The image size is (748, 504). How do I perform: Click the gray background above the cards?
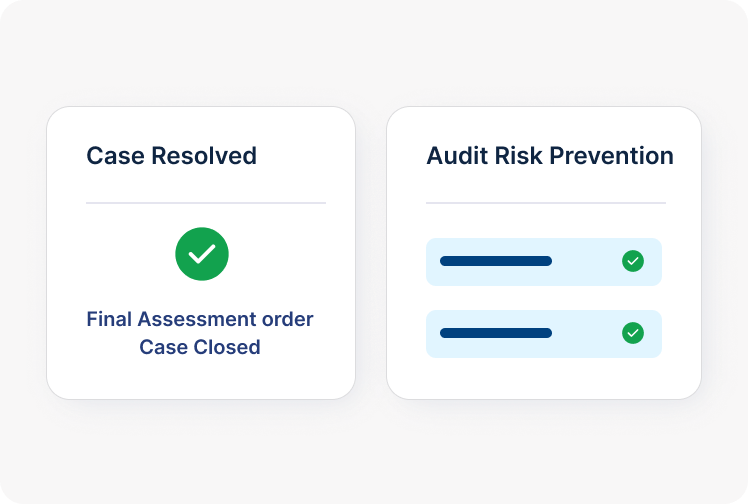(x=374, y=55)
